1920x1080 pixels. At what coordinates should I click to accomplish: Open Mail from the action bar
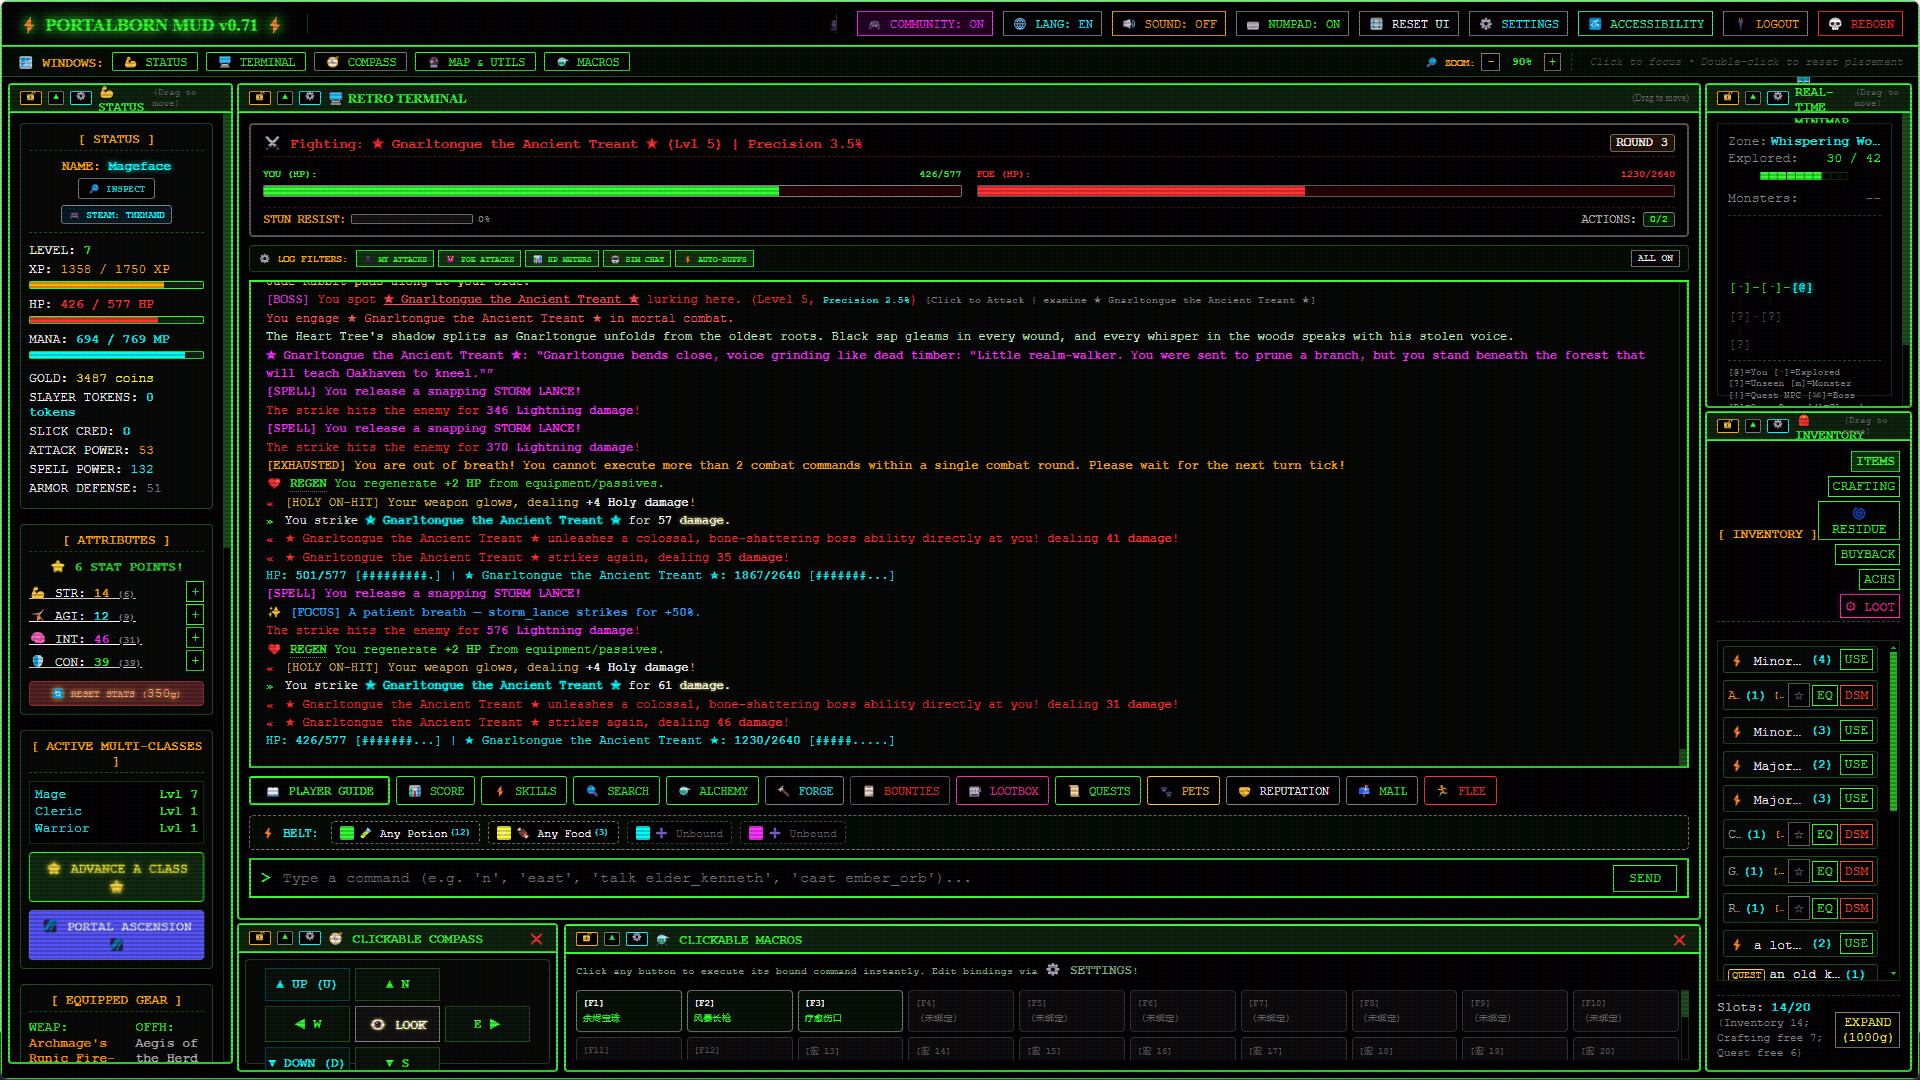pyautogui.click(x=1382, y=791)
